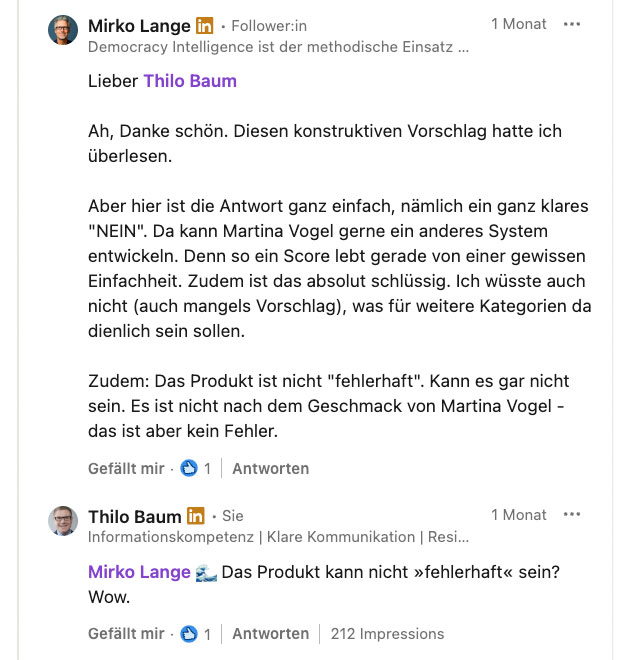Click LinkedIn badge next to Thilo Baum
The width and height of the screenshot is (631, 660).
tap(196, 517)
